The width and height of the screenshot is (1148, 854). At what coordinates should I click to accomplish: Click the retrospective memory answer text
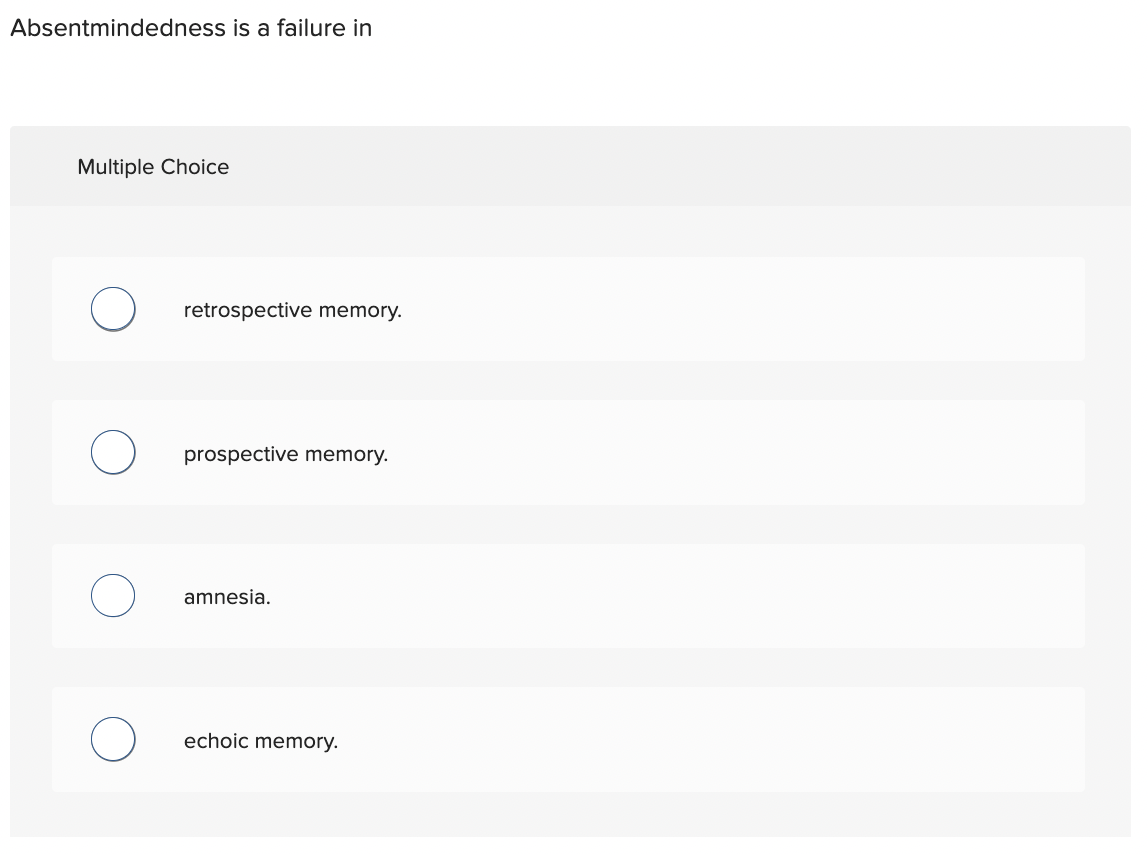[x=292, y=310]
